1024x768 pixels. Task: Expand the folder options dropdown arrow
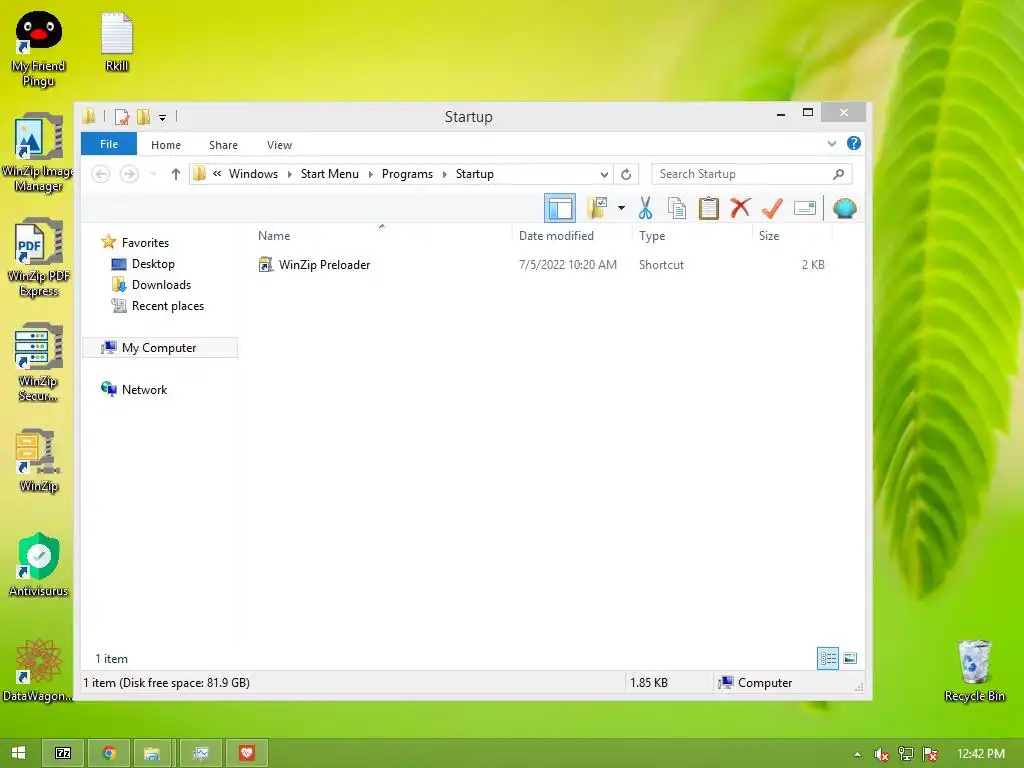pyautogui.click(x=621, y=208)
